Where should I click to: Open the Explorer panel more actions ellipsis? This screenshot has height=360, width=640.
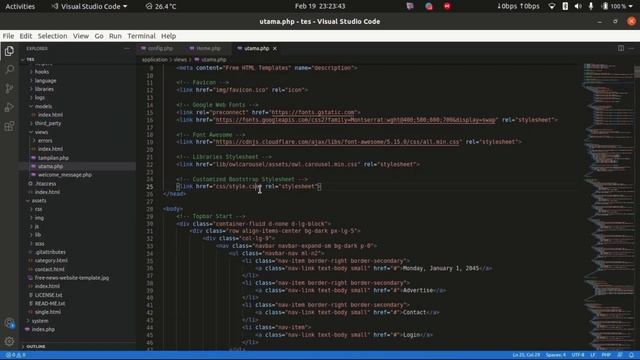(x=127, y=48)
